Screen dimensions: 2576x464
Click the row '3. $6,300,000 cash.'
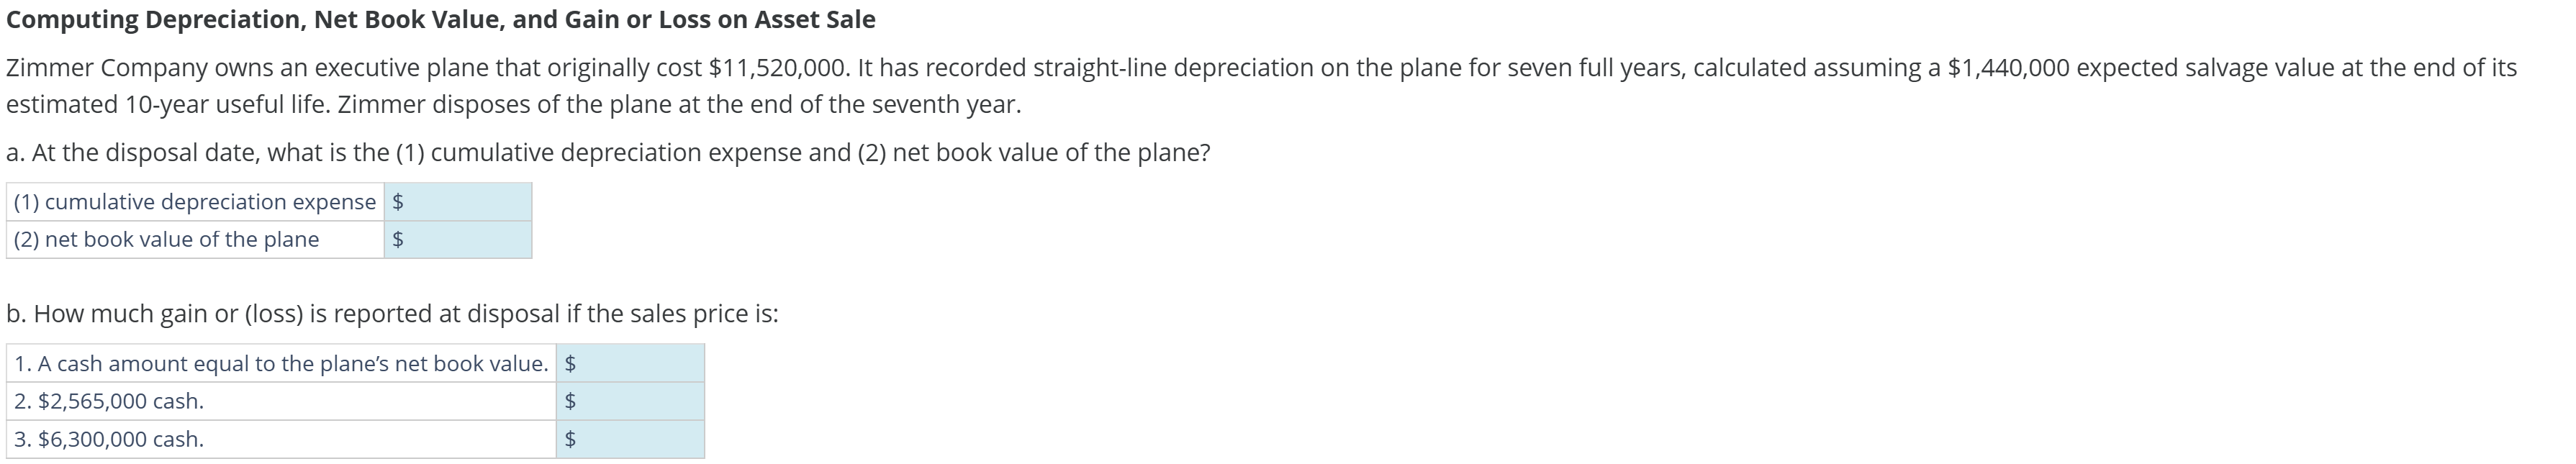(x=110, y=439)
